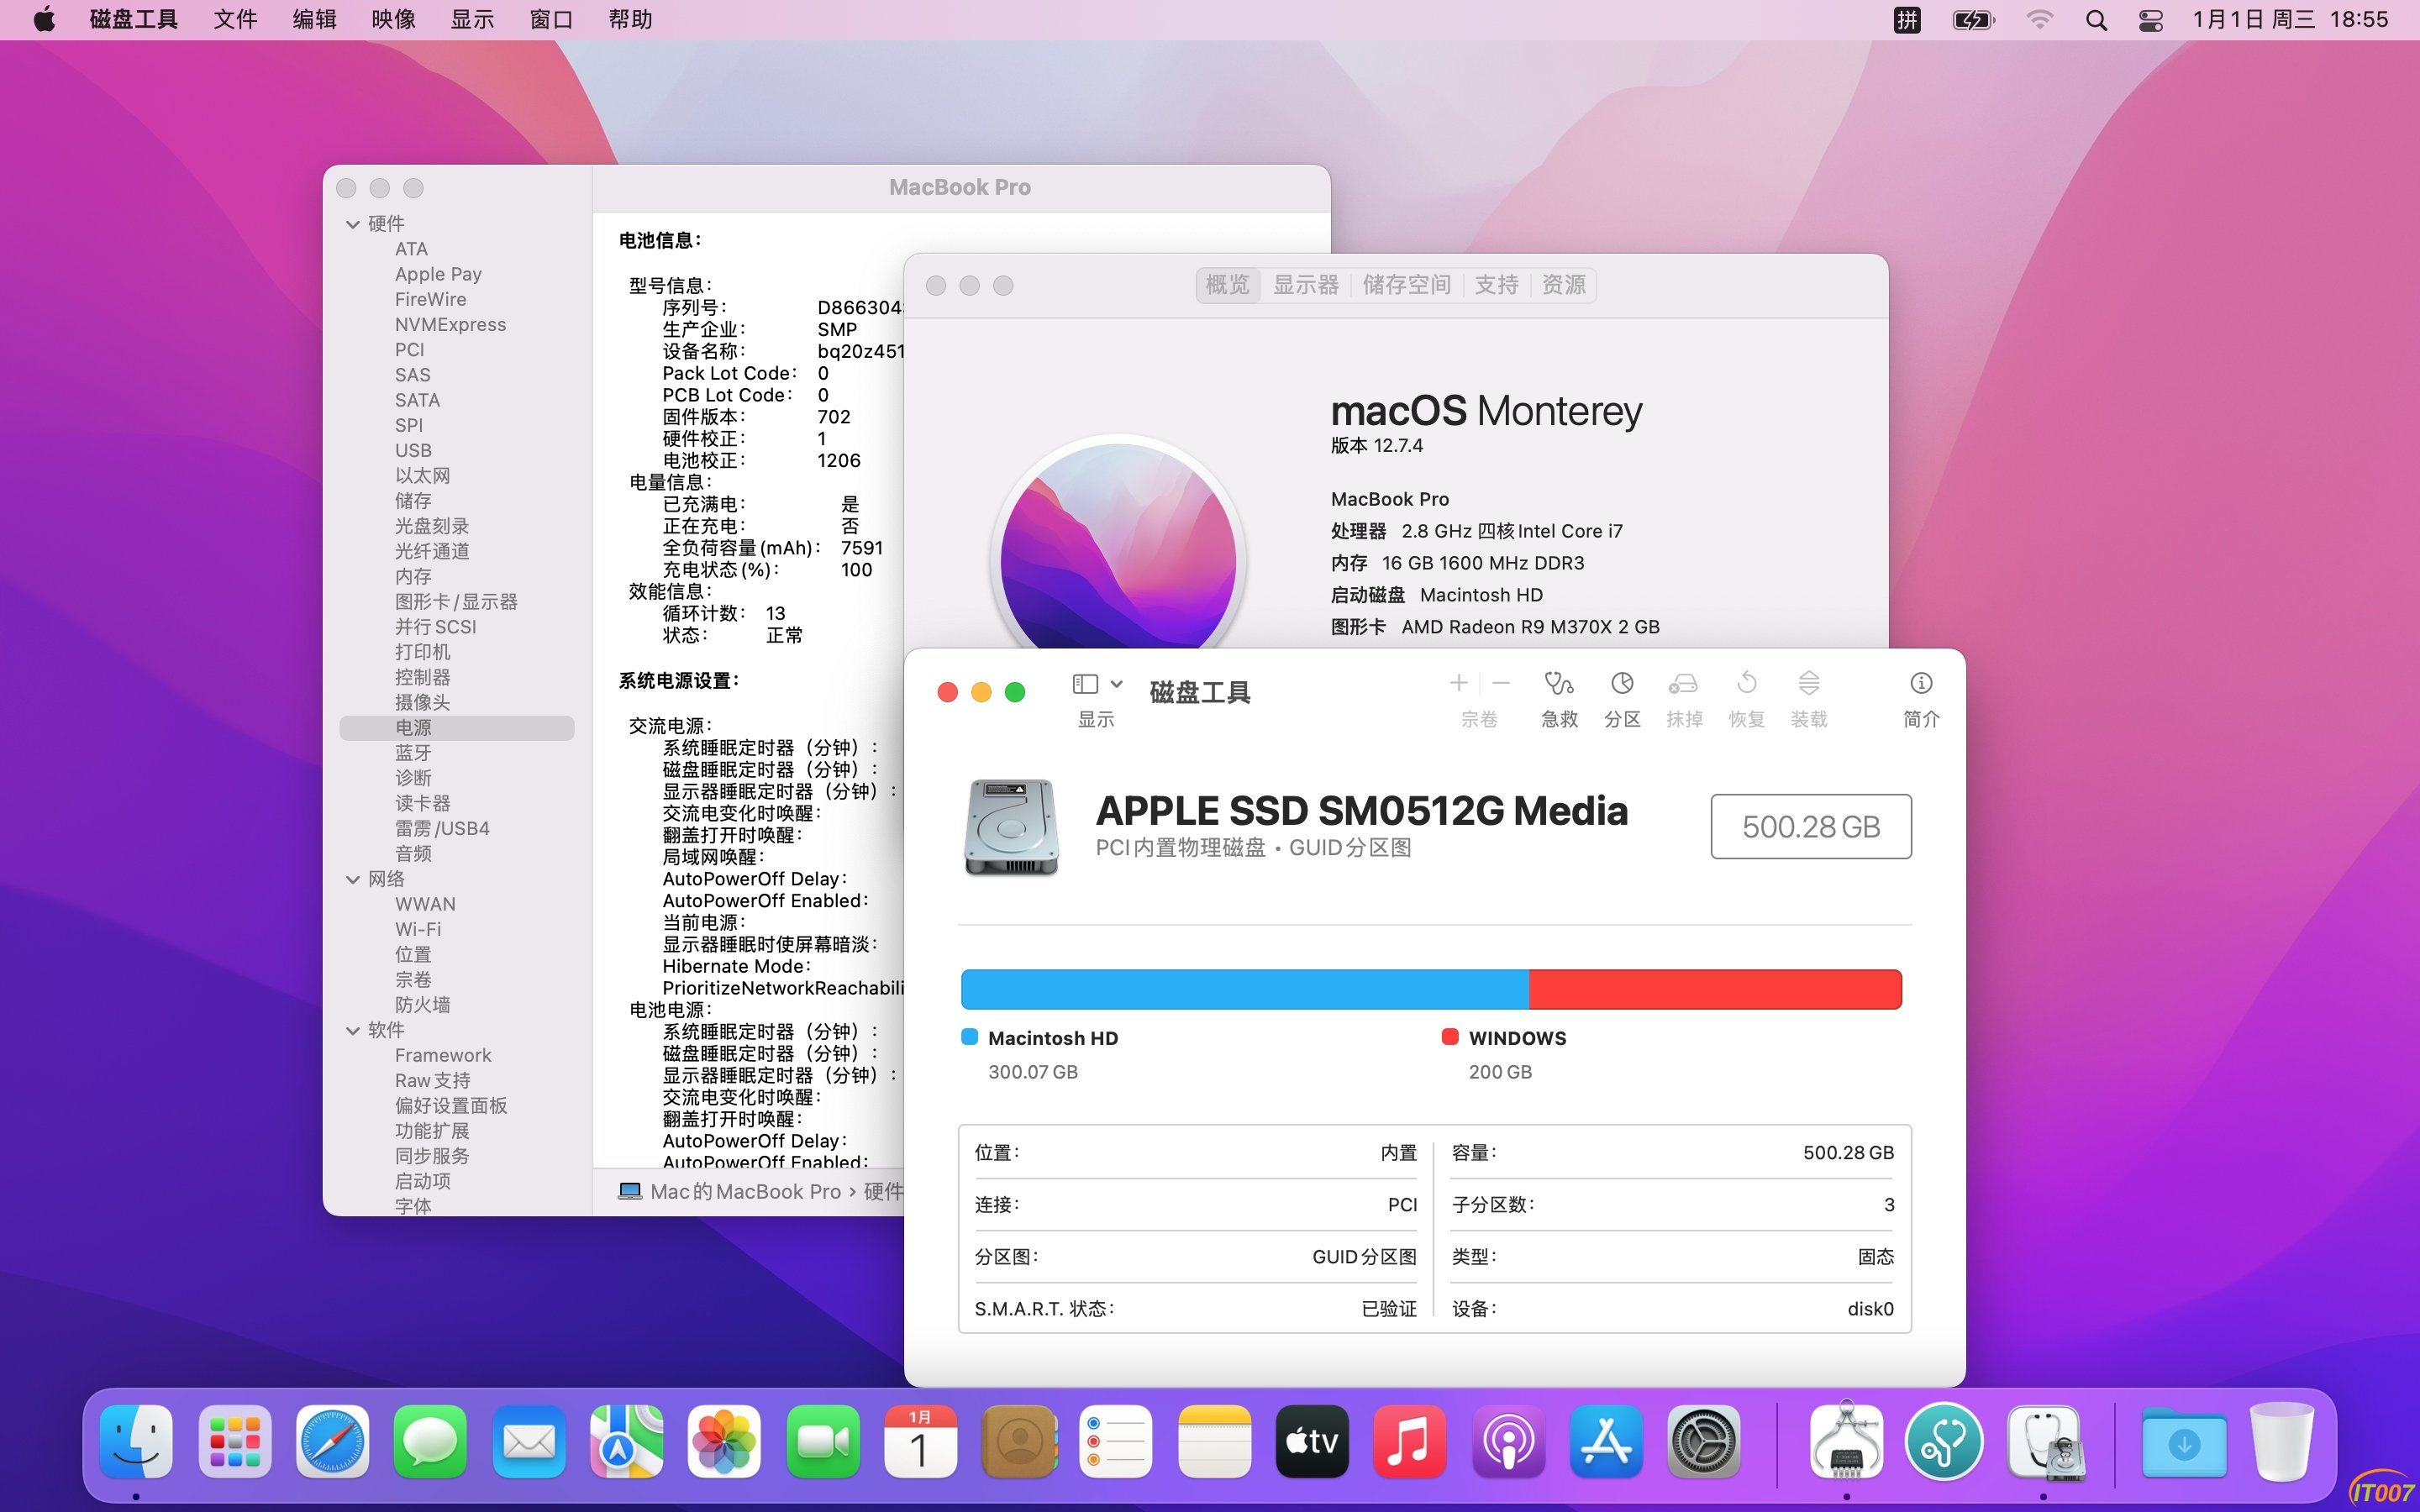Switch to the 资源 (Resources) tab
Viewport: 2420px width, 1512px height.
pyautogui.click(x=1563, y=285)
